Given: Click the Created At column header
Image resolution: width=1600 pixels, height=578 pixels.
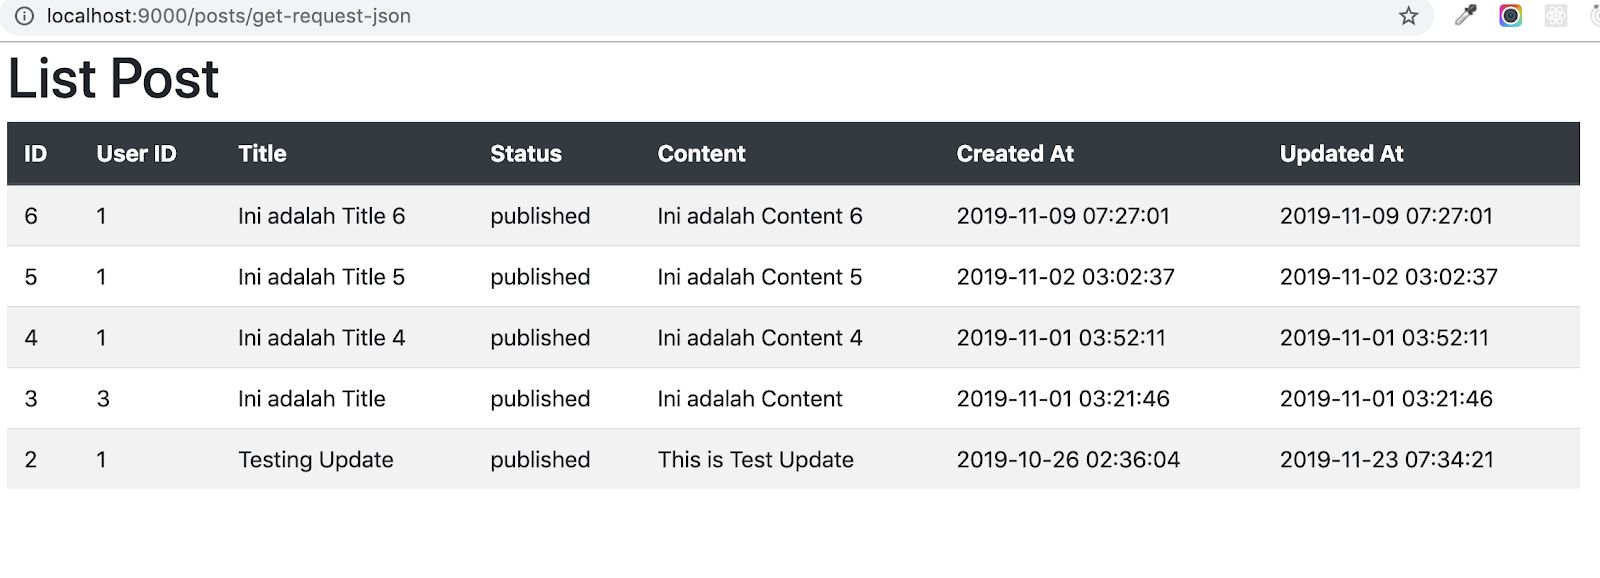Looking at the screenshot, I should tap(1015, 154).
